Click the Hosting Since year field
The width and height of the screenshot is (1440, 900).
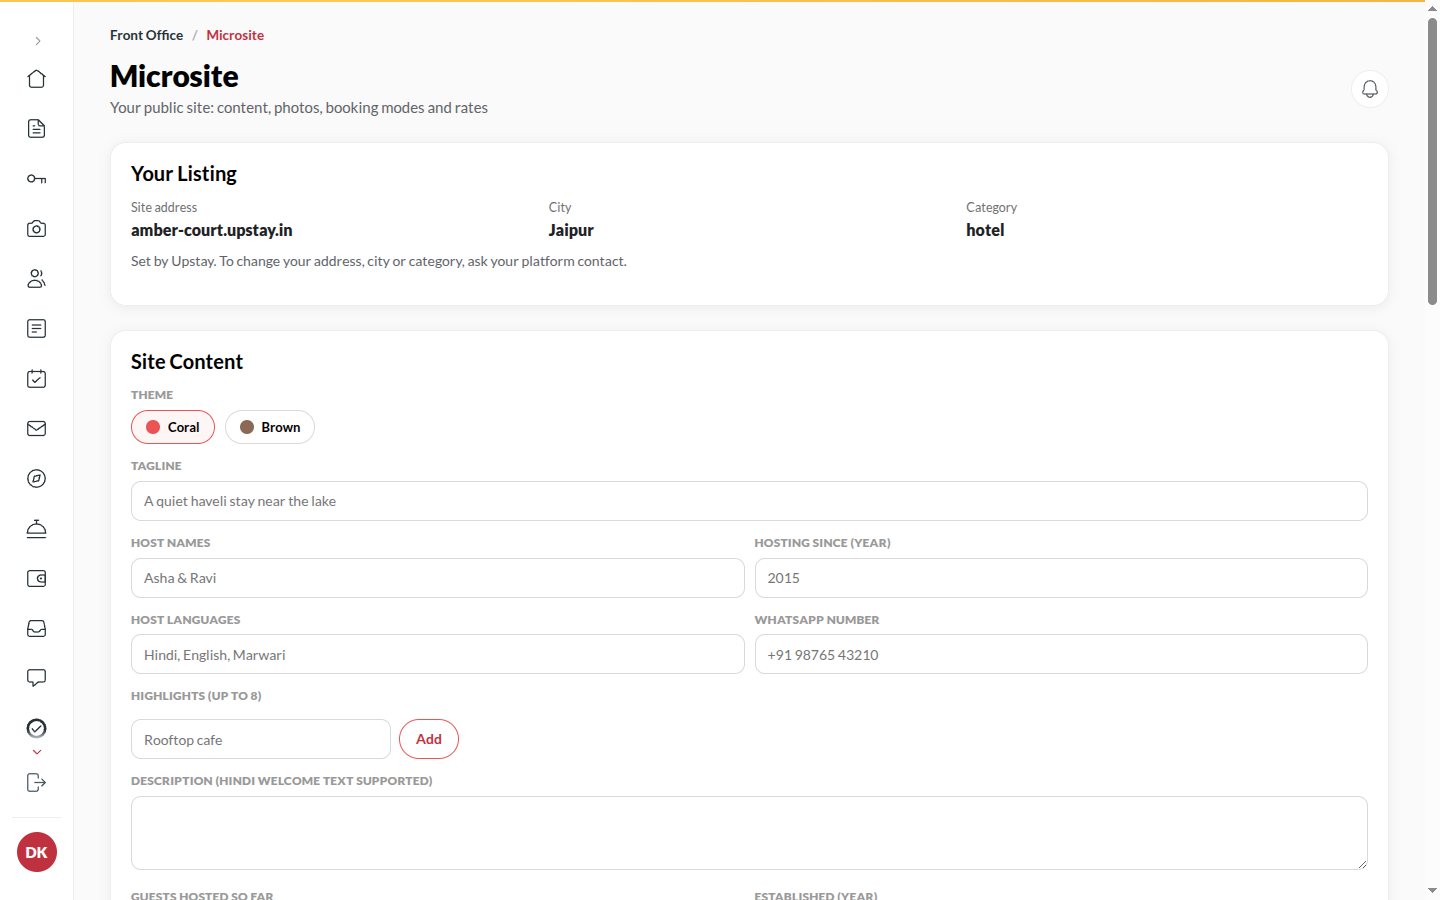(x=1061, y=578)
